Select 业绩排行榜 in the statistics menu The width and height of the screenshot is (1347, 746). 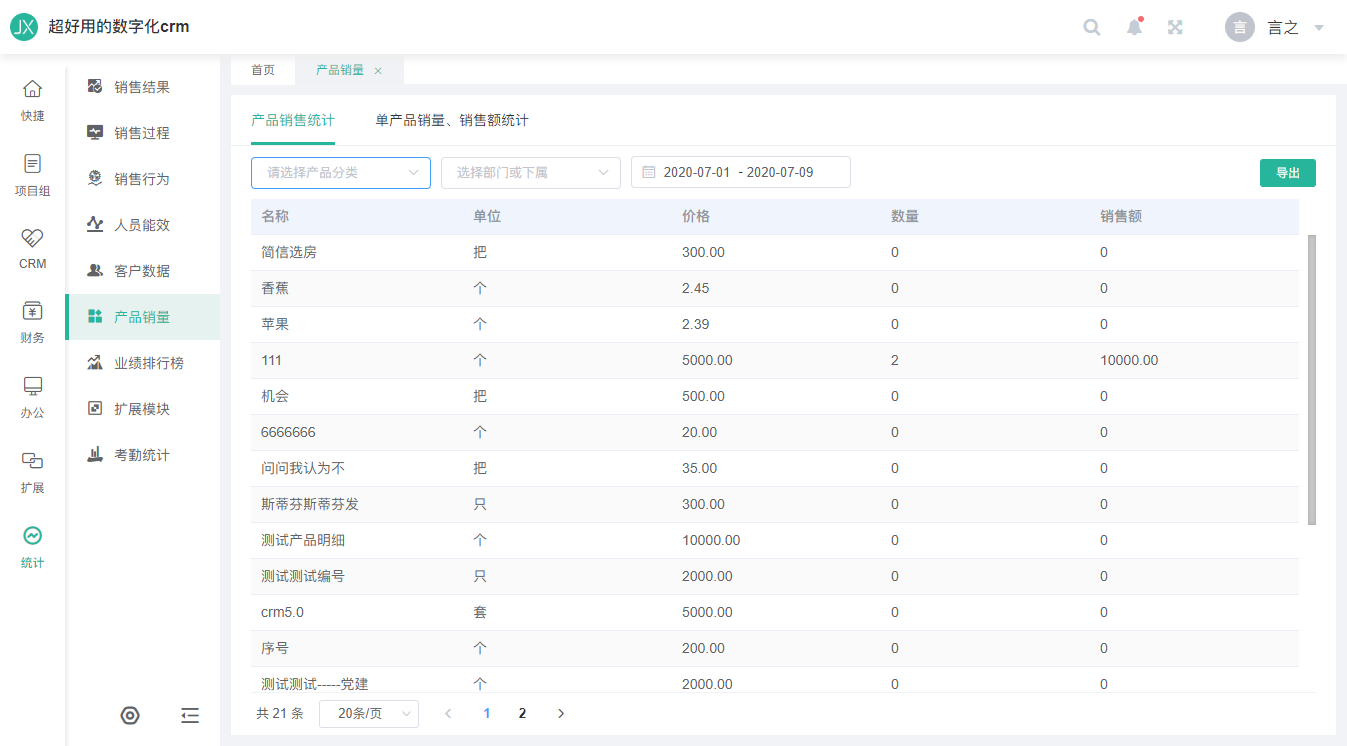coord(148,363)
